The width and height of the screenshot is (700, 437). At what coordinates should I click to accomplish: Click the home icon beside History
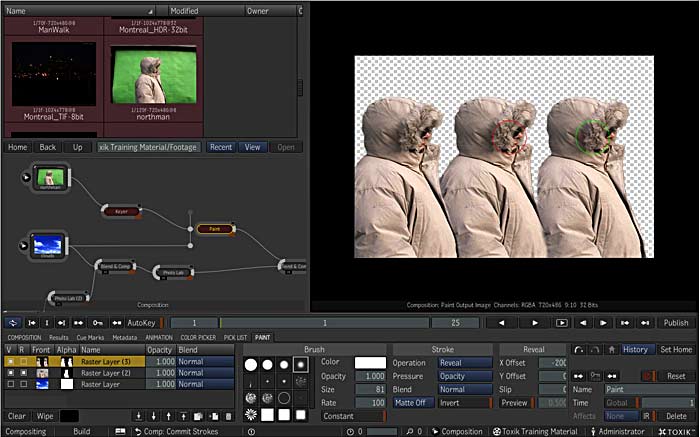(x=612, y=349)
